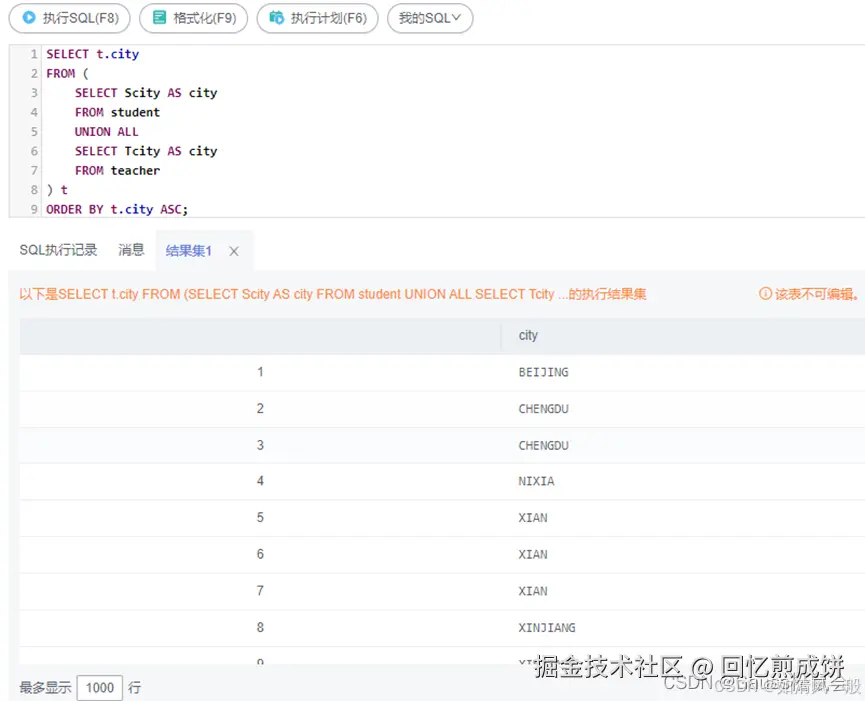Click the 该表不可编辑 notice
The width and height of the screenshot is (865, 701).
(x=816, y=294)
